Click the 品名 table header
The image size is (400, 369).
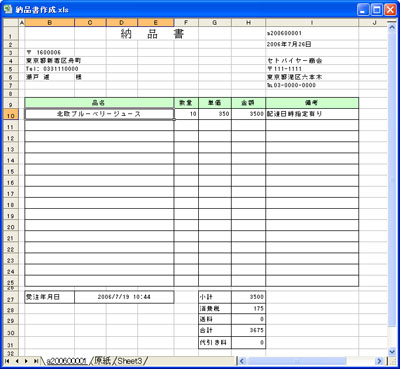[x=99, y=103]
